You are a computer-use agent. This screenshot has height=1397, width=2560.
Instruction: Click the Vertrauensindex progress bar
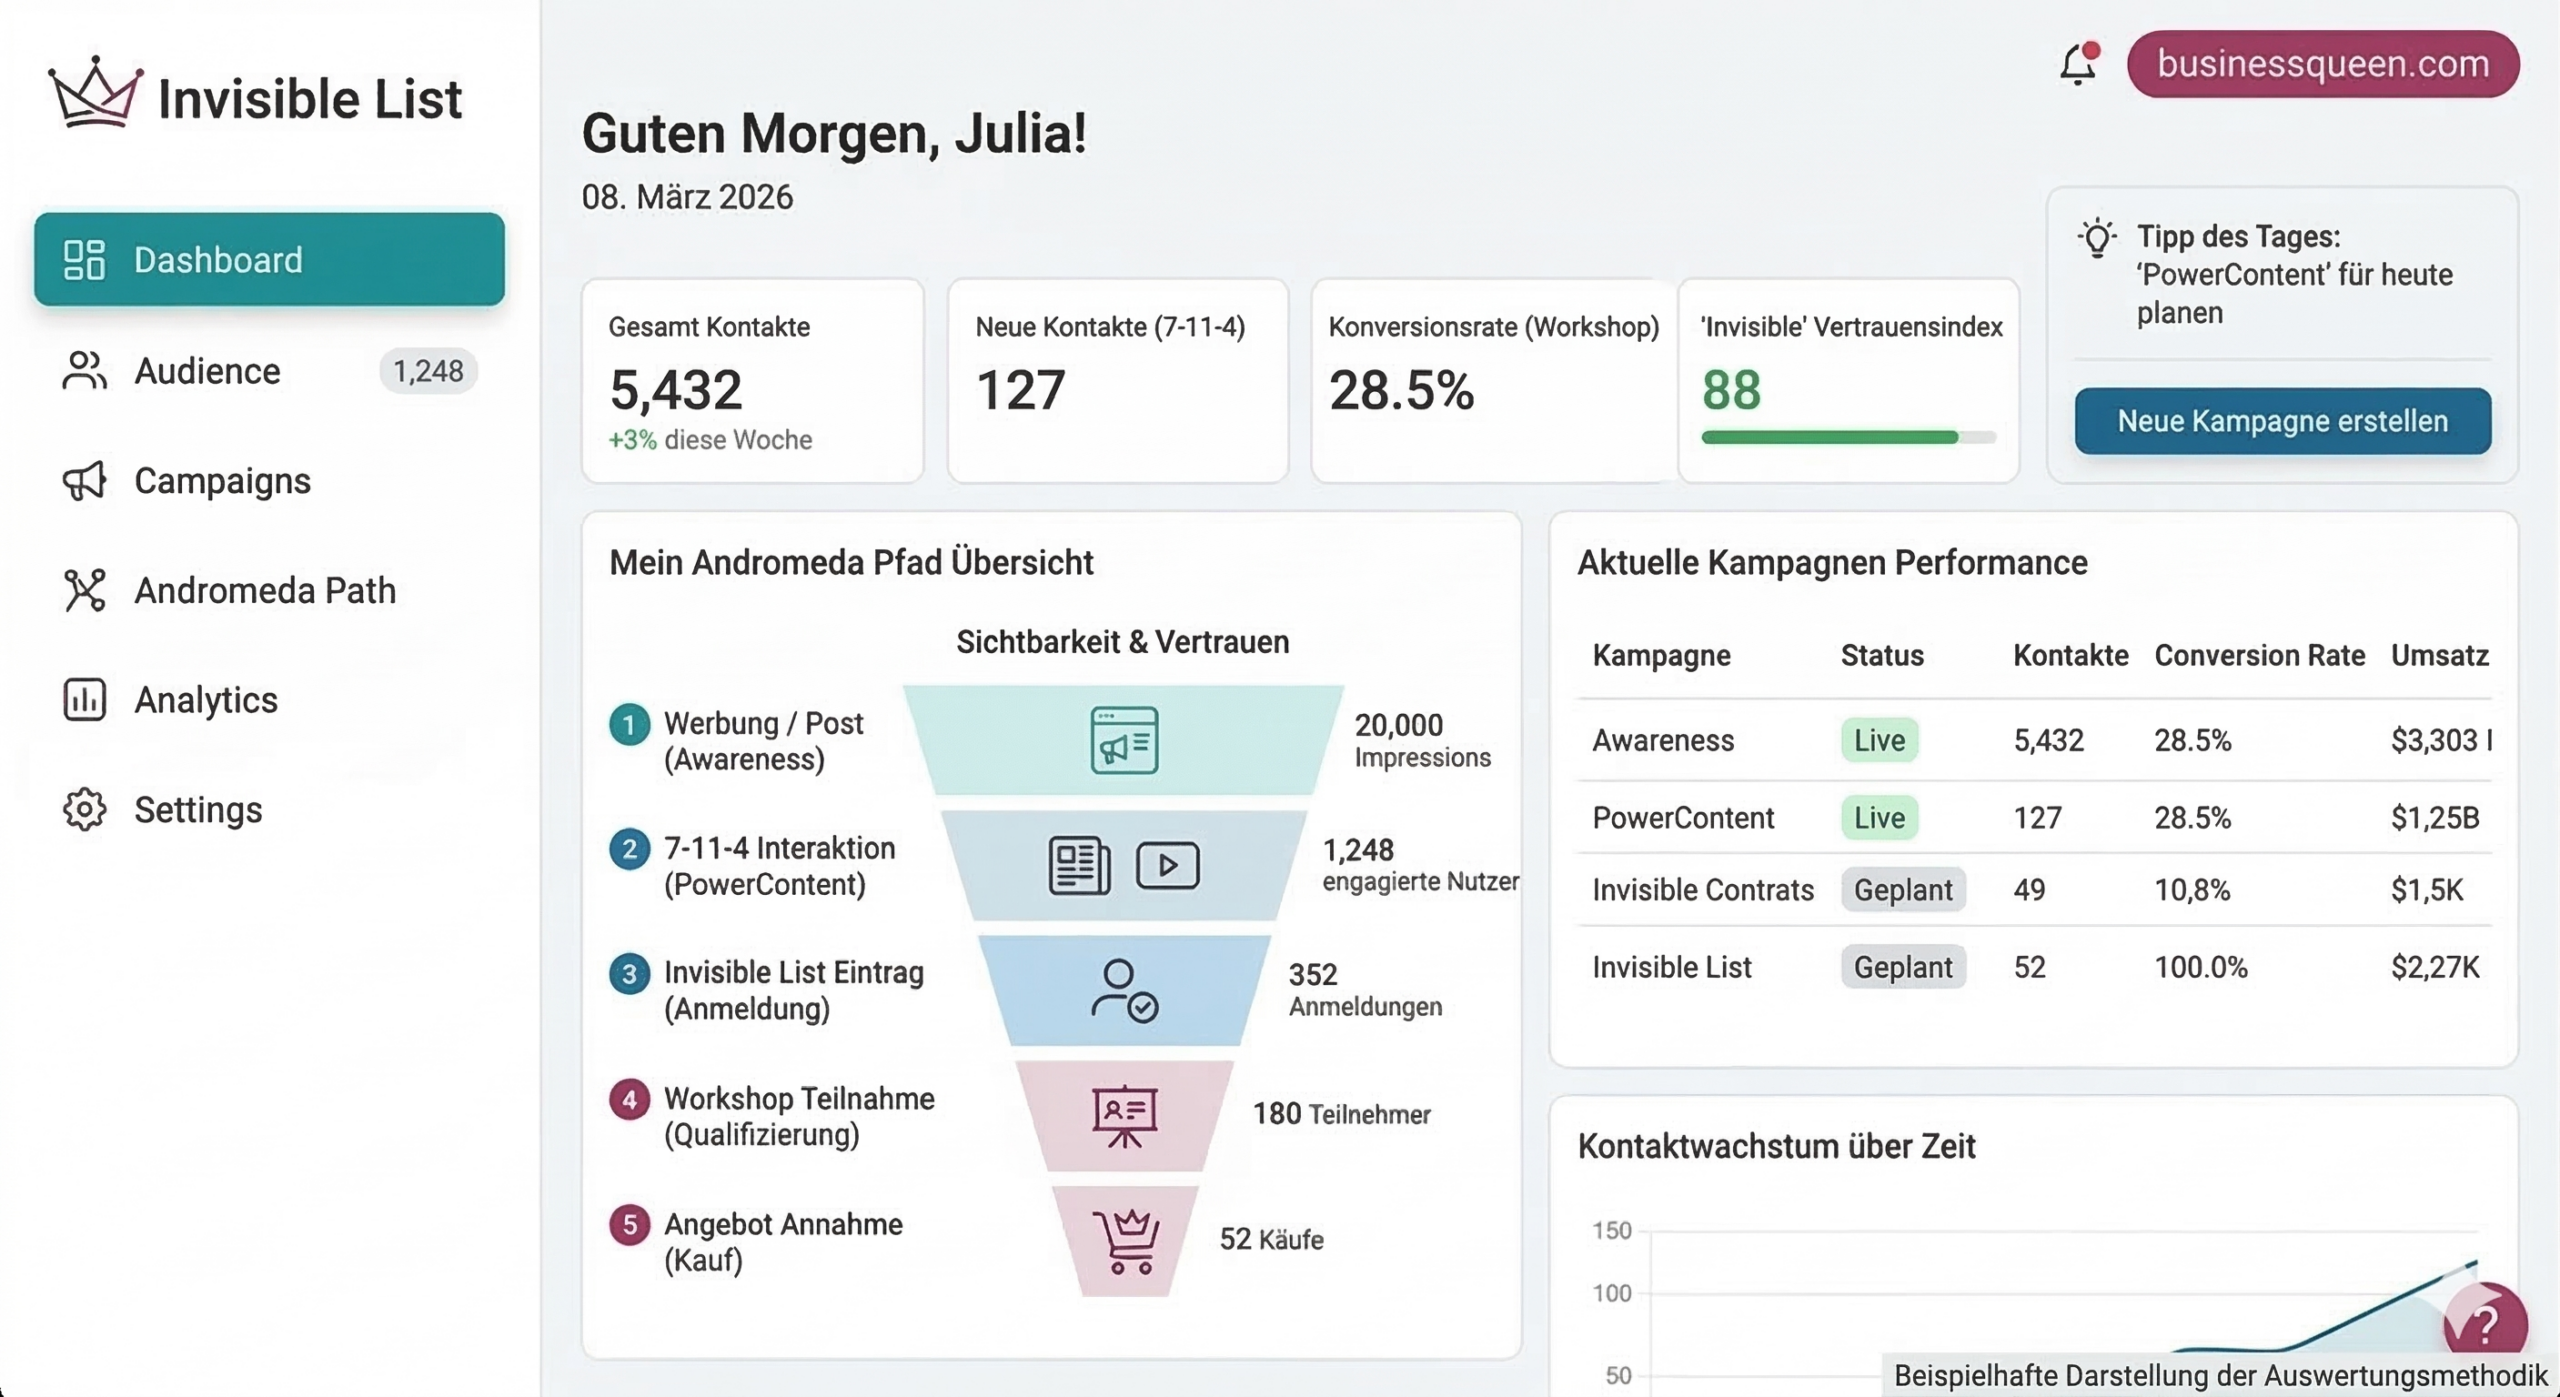pyautogui.click(x=1847, y=437)
